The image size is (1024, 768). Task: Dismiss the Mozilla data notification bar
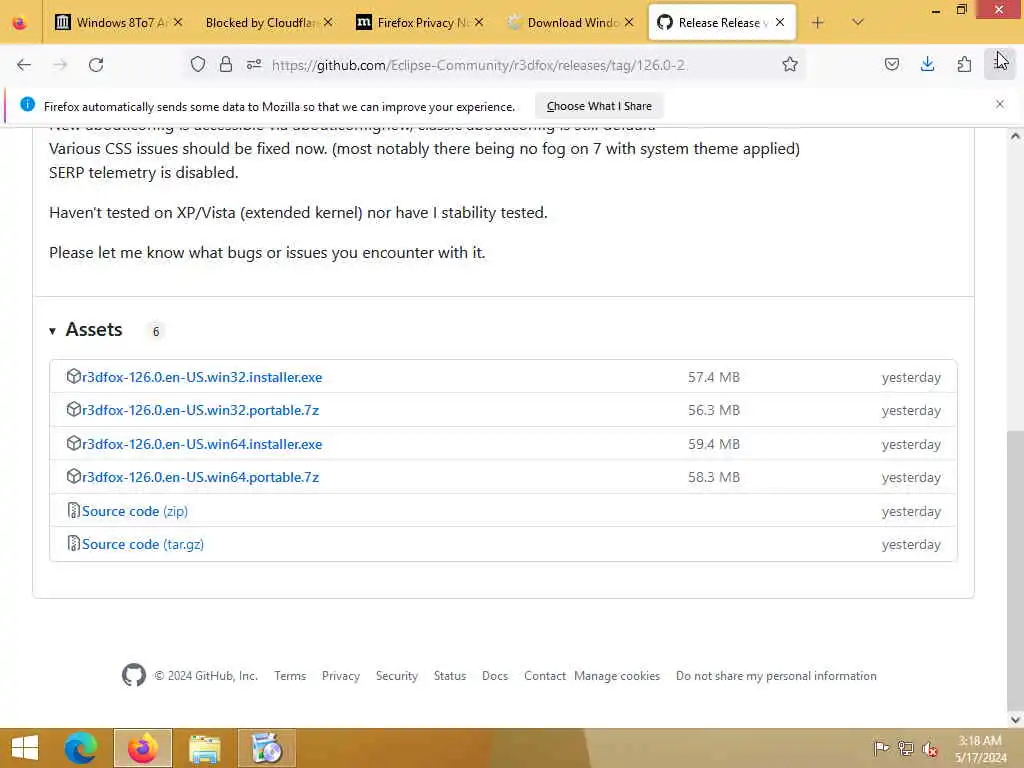1000,104
